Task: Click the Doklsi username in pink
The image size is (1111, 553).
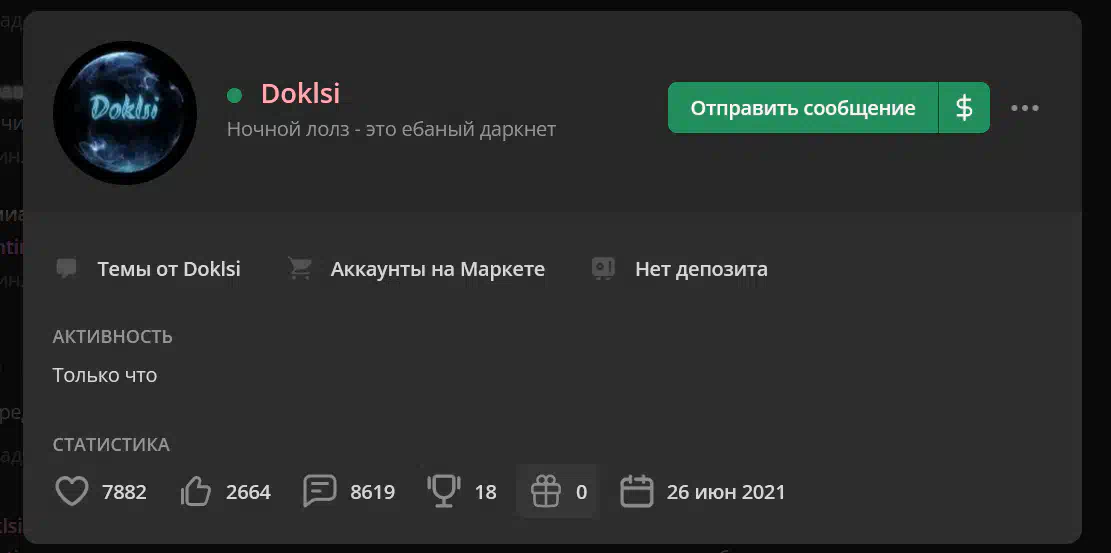Action: tap(300, 94)
